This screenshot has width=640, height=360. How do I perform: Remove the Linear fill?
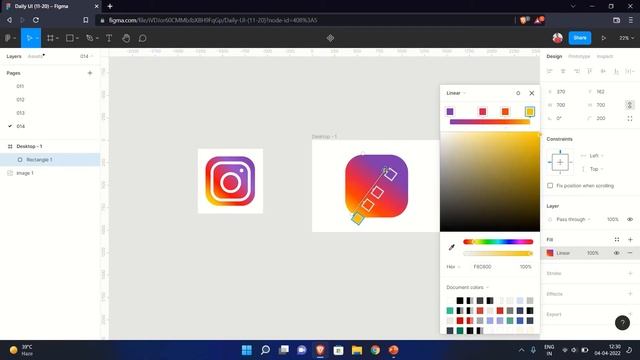[x=630, y=253]
